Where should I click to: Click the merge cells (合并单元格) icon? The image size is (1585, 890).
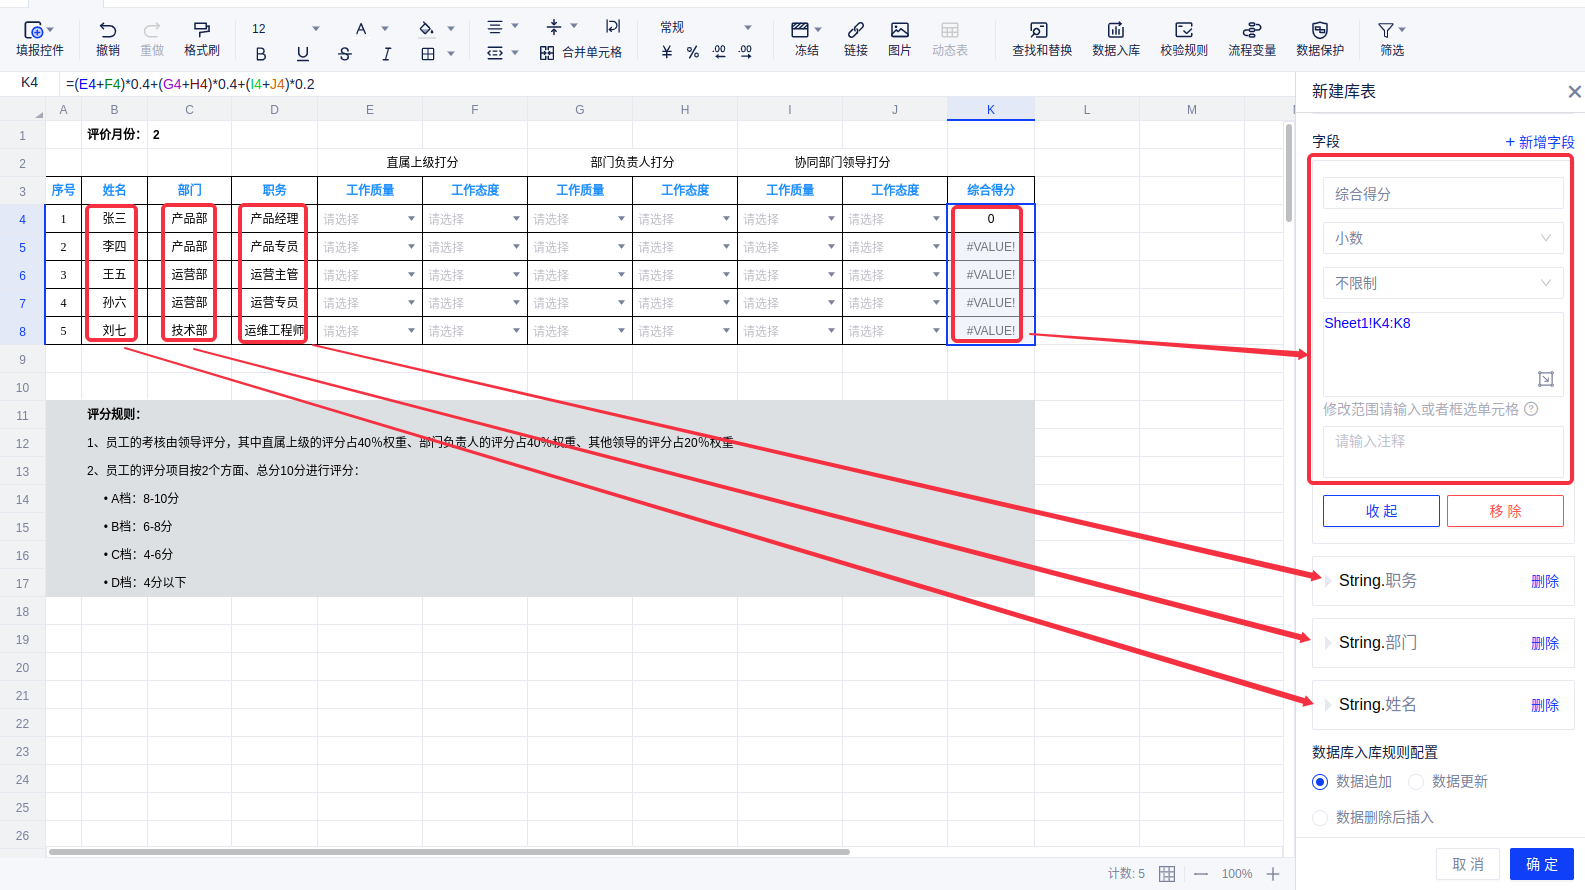click(547, 53)
